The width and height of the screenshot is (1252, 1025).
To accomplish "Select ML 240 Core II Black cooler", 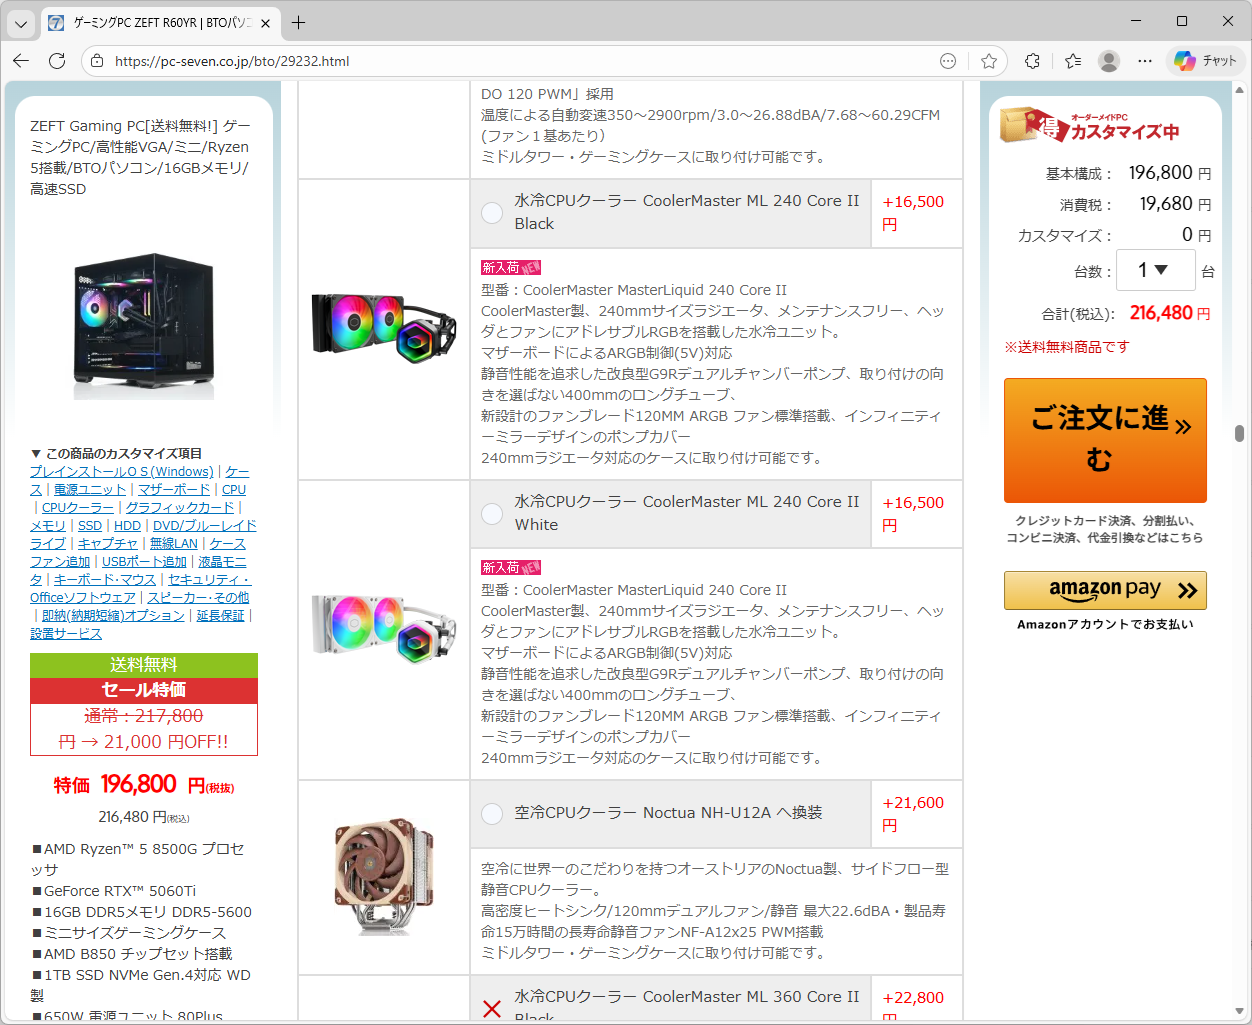I will [492, 213].
